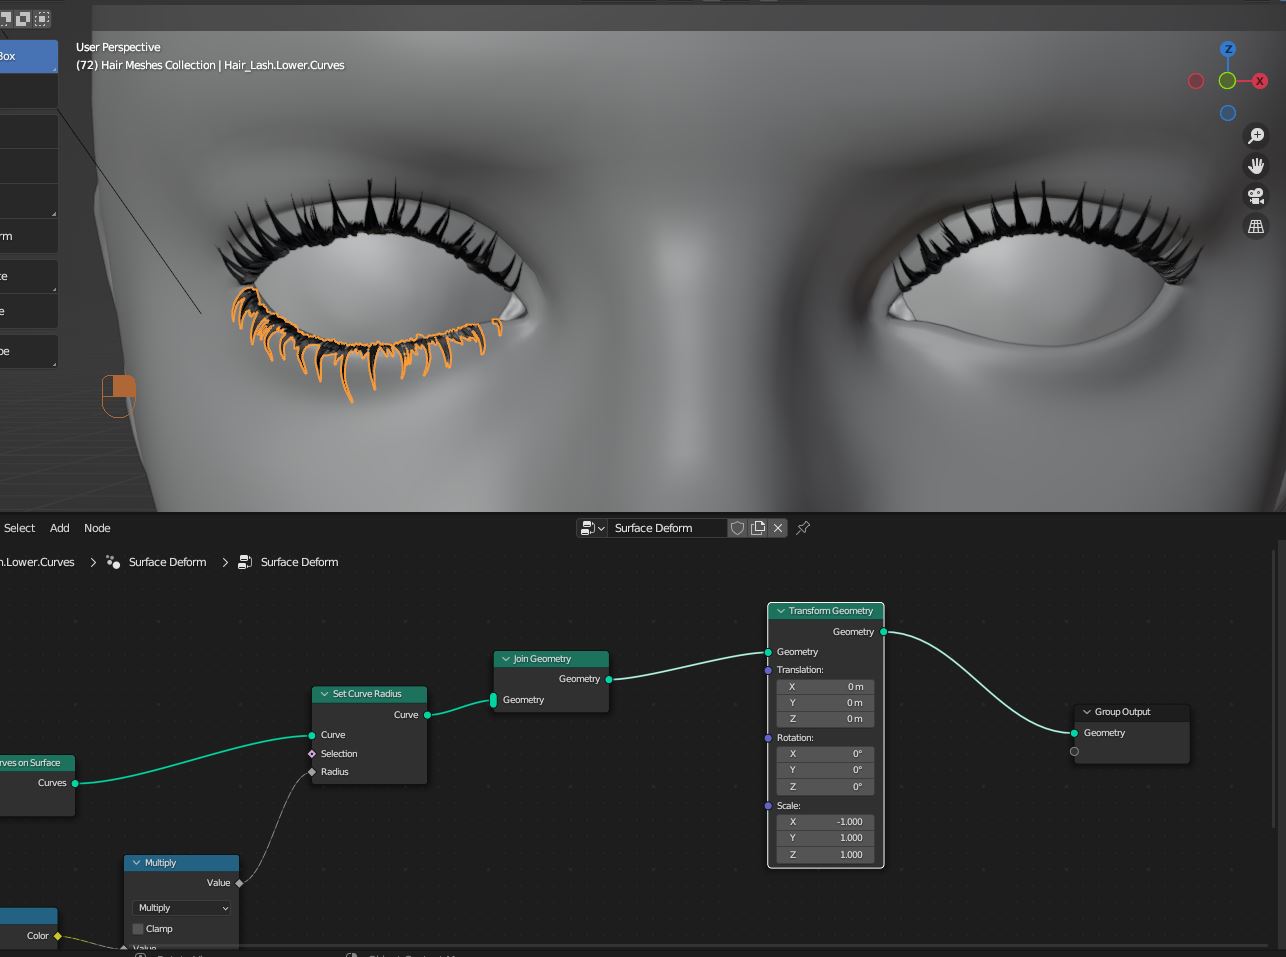Click the hand pan-view icon
Viewport: 1286px width, 957px height.
pyautogui.click(x=1256, y=166)
